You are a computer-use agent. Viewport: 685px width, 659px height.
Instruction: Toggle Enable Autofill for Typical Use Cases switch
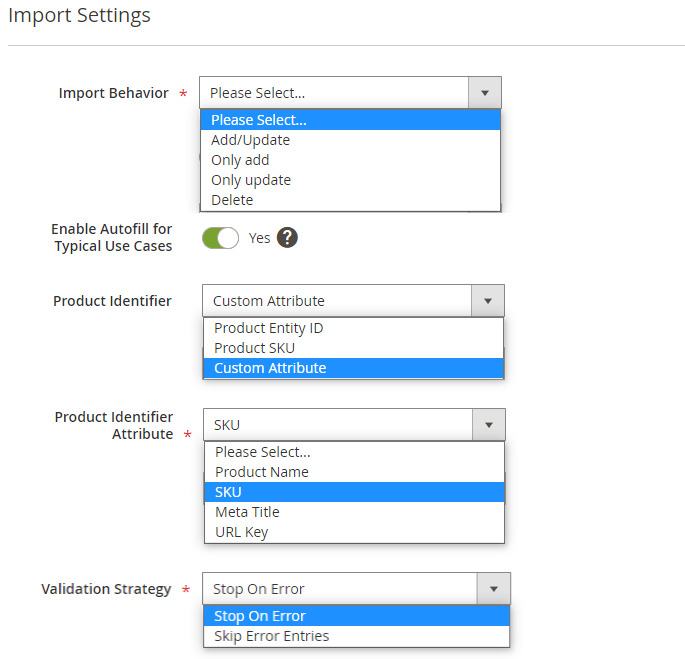click(x=220, y=238)
